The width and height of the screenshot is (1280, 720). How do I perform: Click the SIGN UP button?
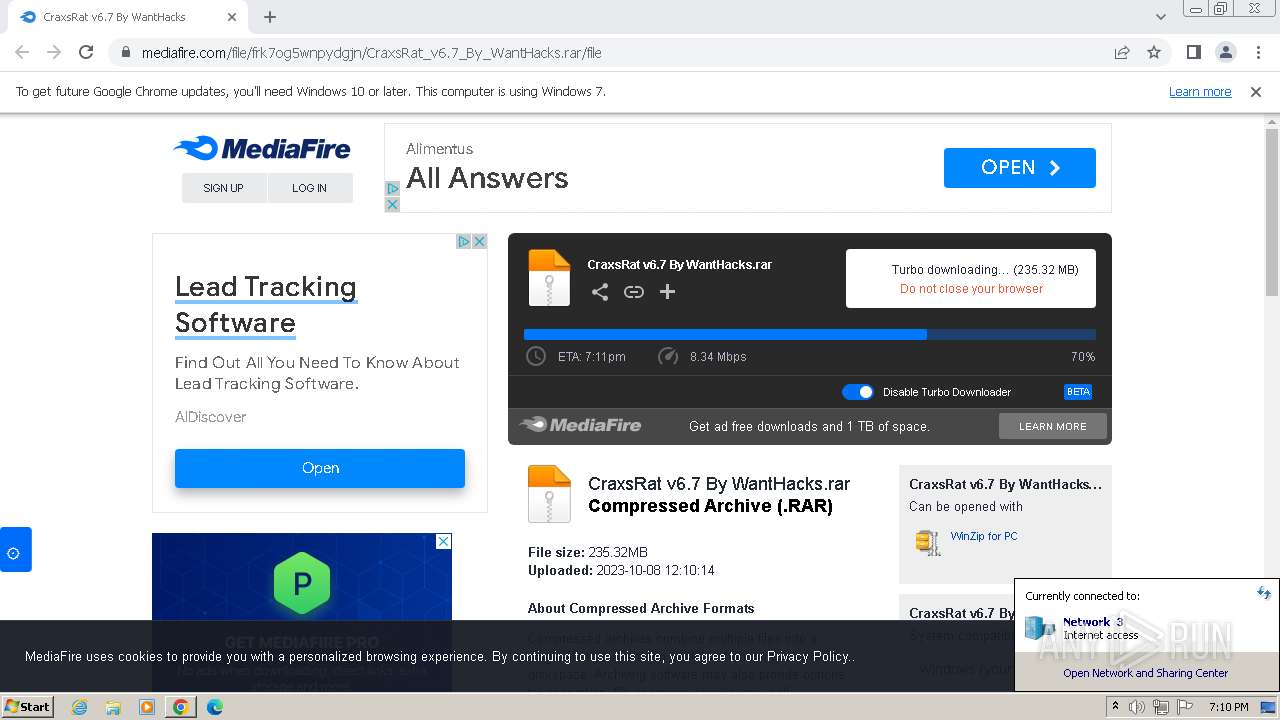(x=224, y=188)
